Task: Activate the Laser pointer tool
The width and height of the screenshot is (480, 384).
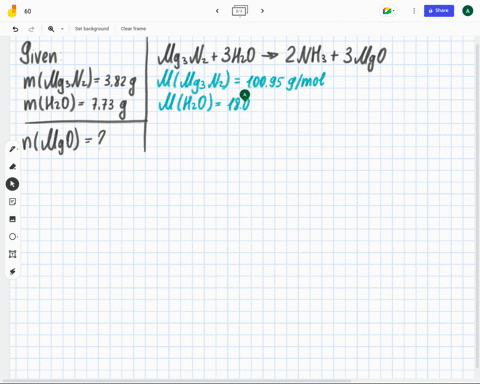Action: [x=13, y=271]
